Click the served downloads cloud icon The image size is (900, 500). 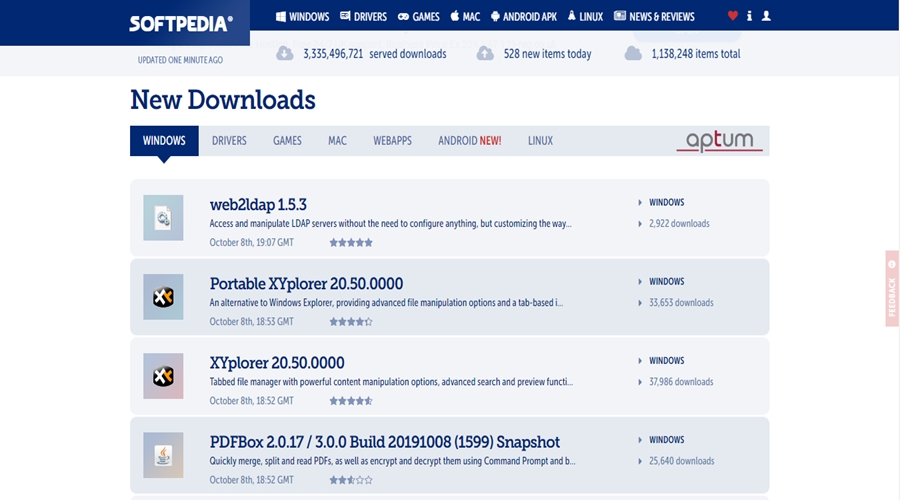285,53
